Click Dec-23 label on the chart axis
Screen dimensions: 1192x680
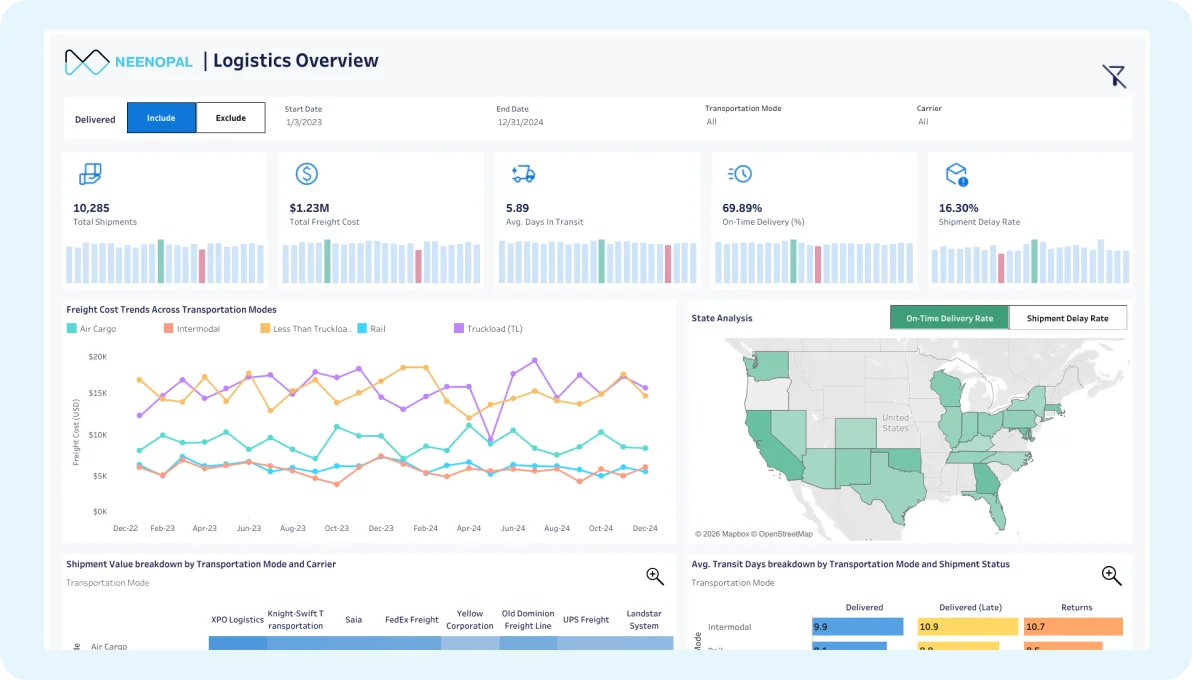tap(381, 528)
